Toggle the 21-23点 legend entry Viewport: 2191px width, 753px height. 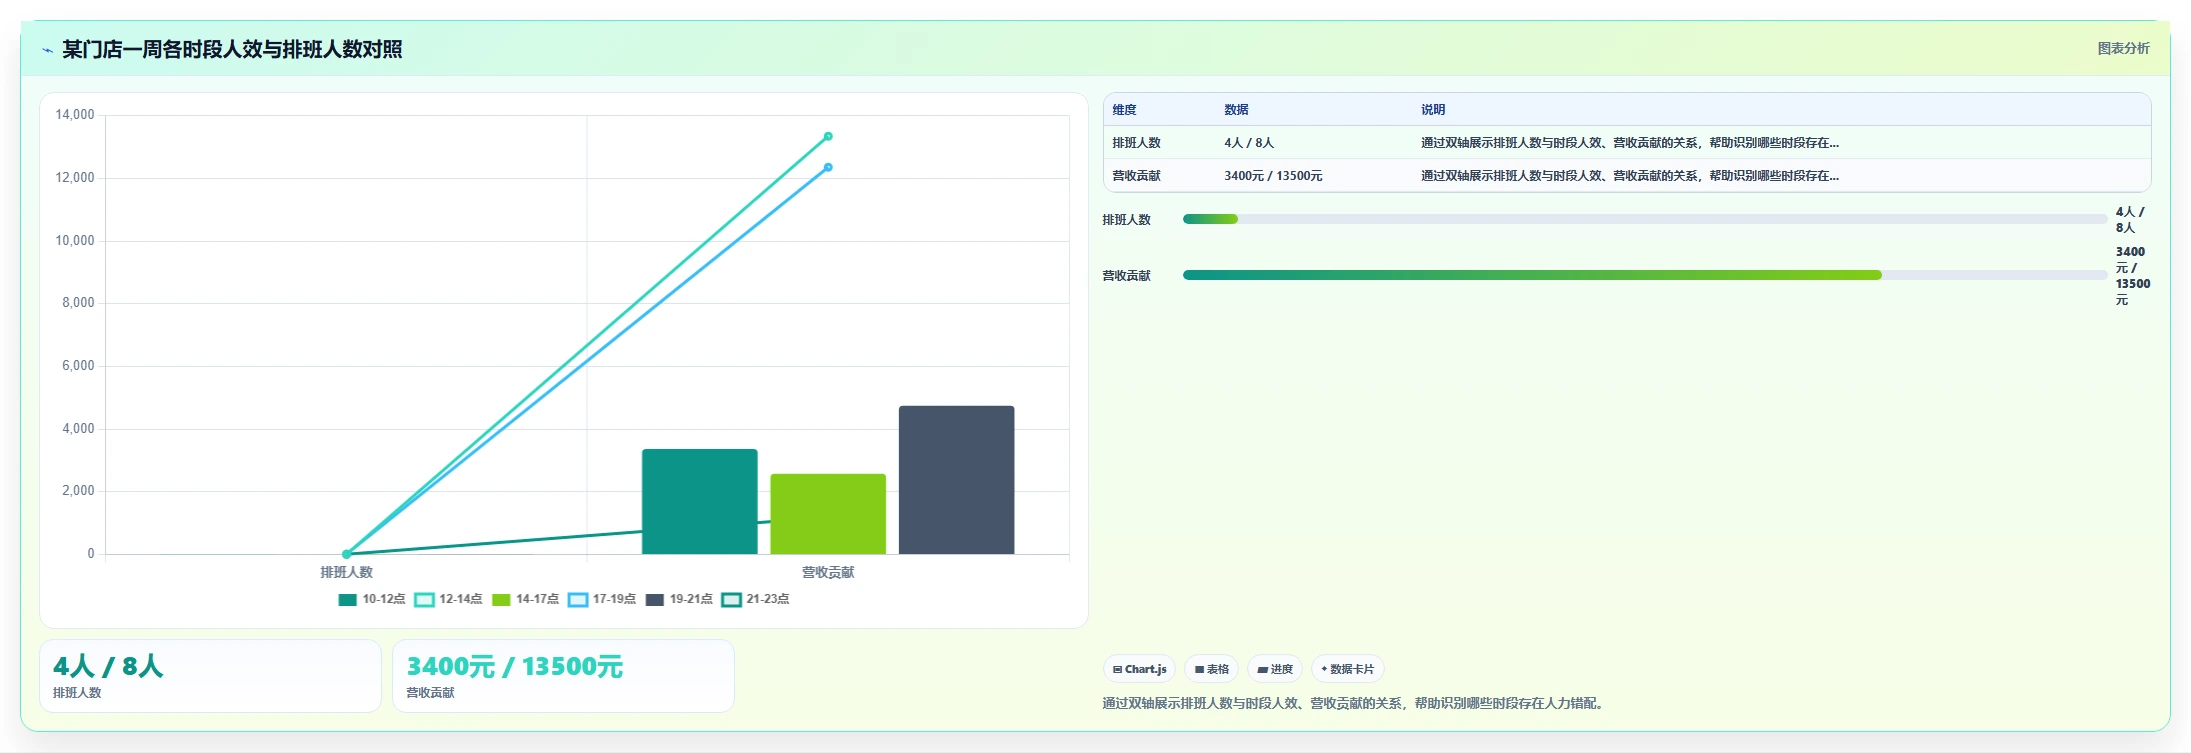[756, 600]
